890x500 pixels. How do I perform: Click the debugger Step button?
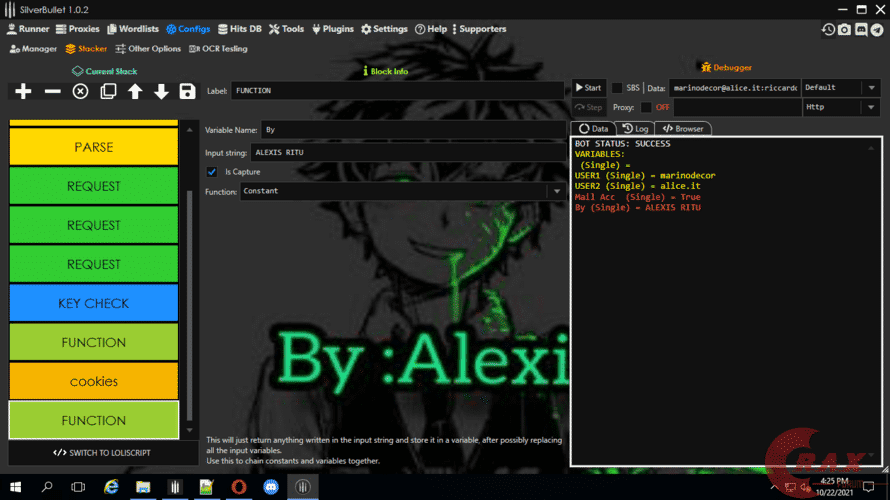(x=589, y=107)
